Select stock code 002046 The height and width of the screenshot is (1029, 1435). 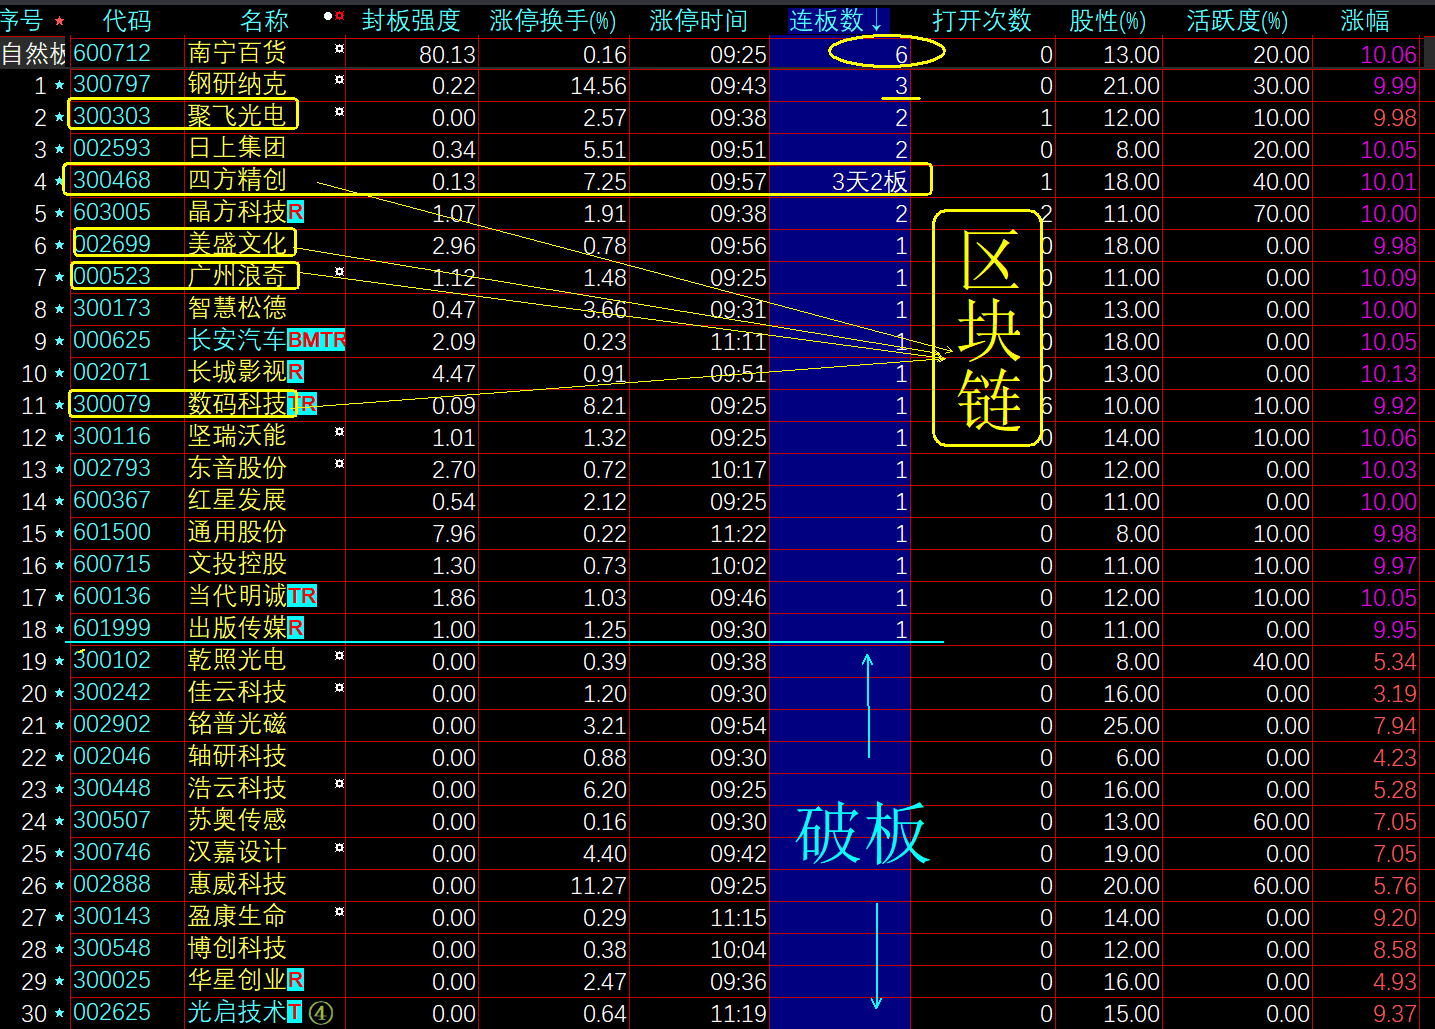tap(112, 756)
